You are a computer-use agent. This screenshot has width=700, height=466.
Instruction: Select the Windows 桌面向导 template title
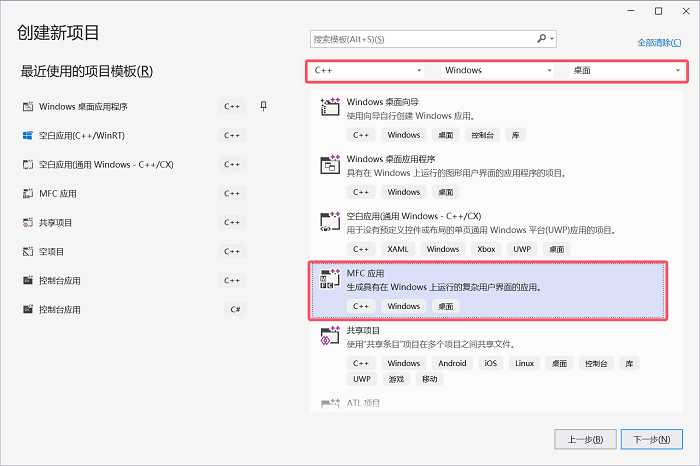(x=383, y=102)
